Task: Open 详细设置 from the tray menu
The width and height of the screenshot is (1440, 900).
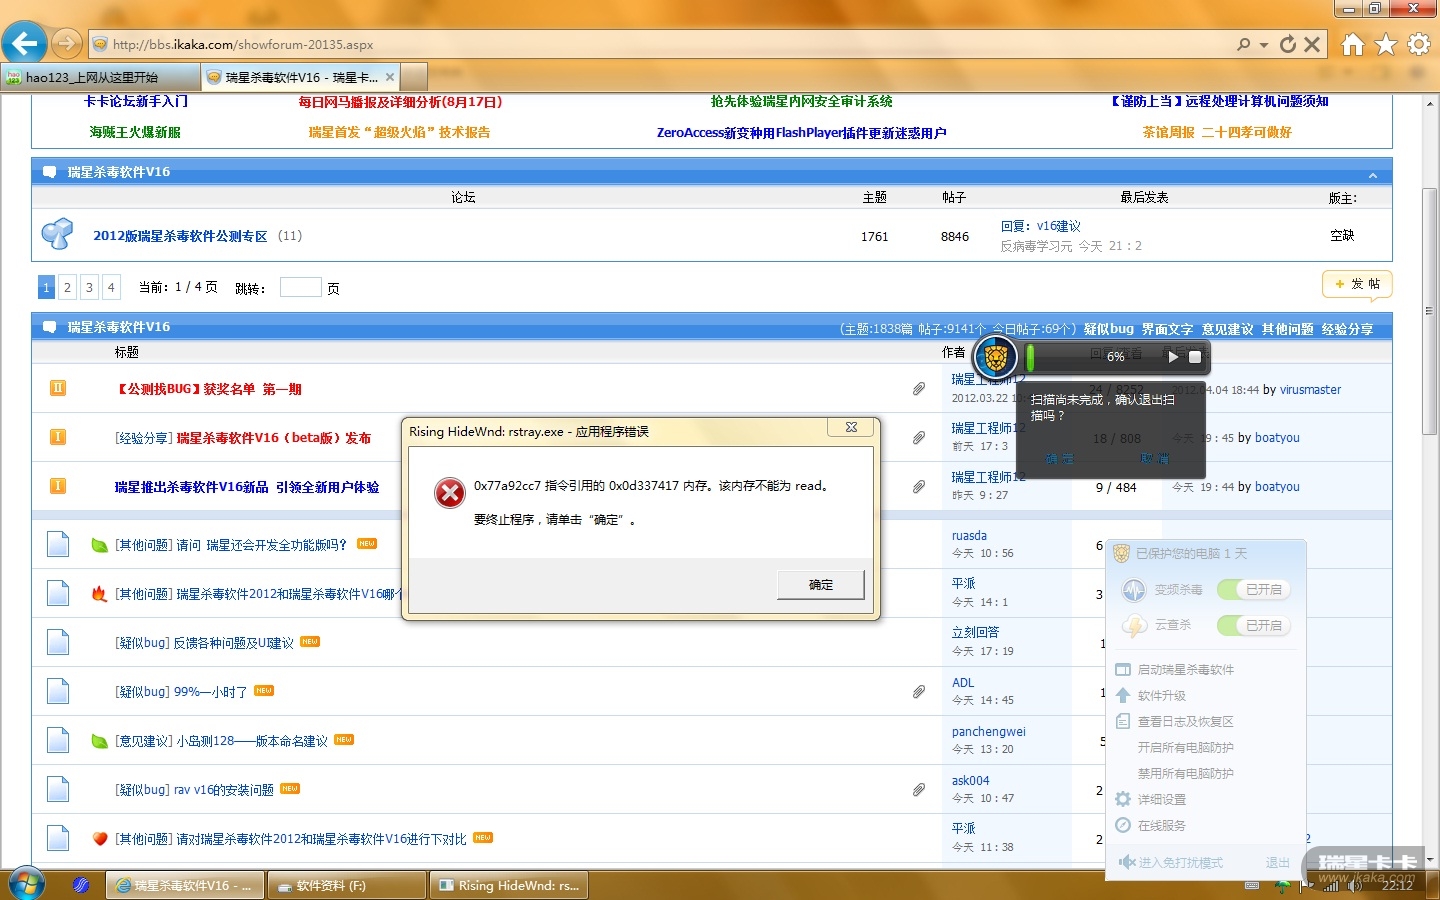Action: point(1162,799)
